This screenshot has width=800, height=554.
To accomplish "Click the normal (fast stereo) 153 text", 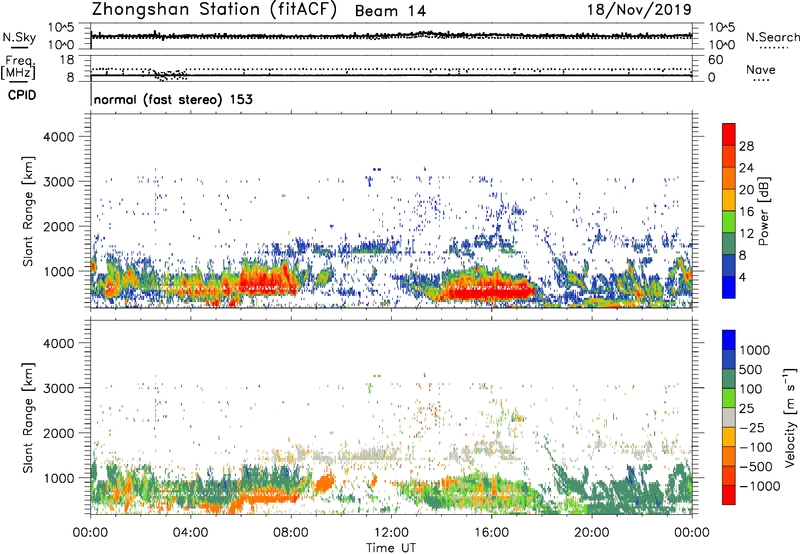I will pyautogui.click(x=173, y=100).
